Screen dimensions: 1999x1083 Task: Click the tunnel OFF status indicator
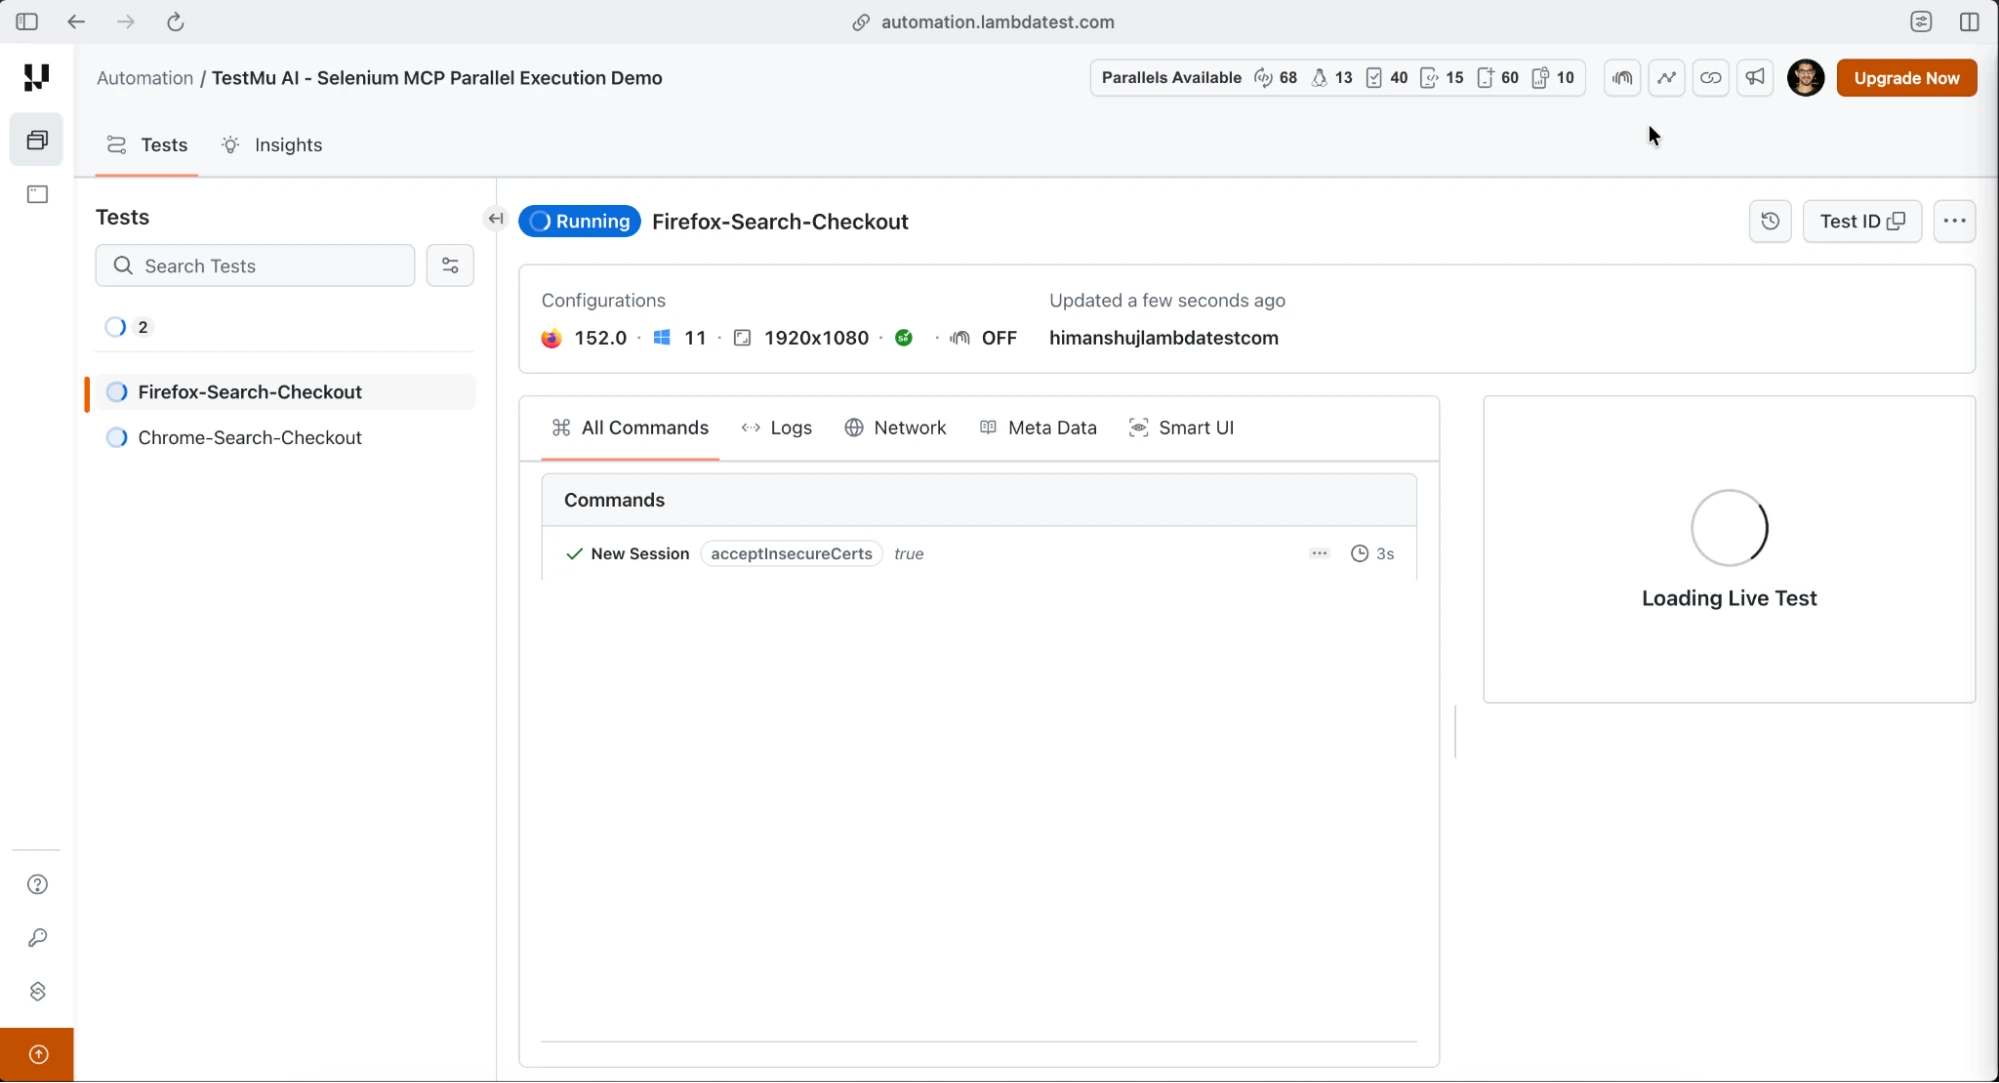point(984,338)
